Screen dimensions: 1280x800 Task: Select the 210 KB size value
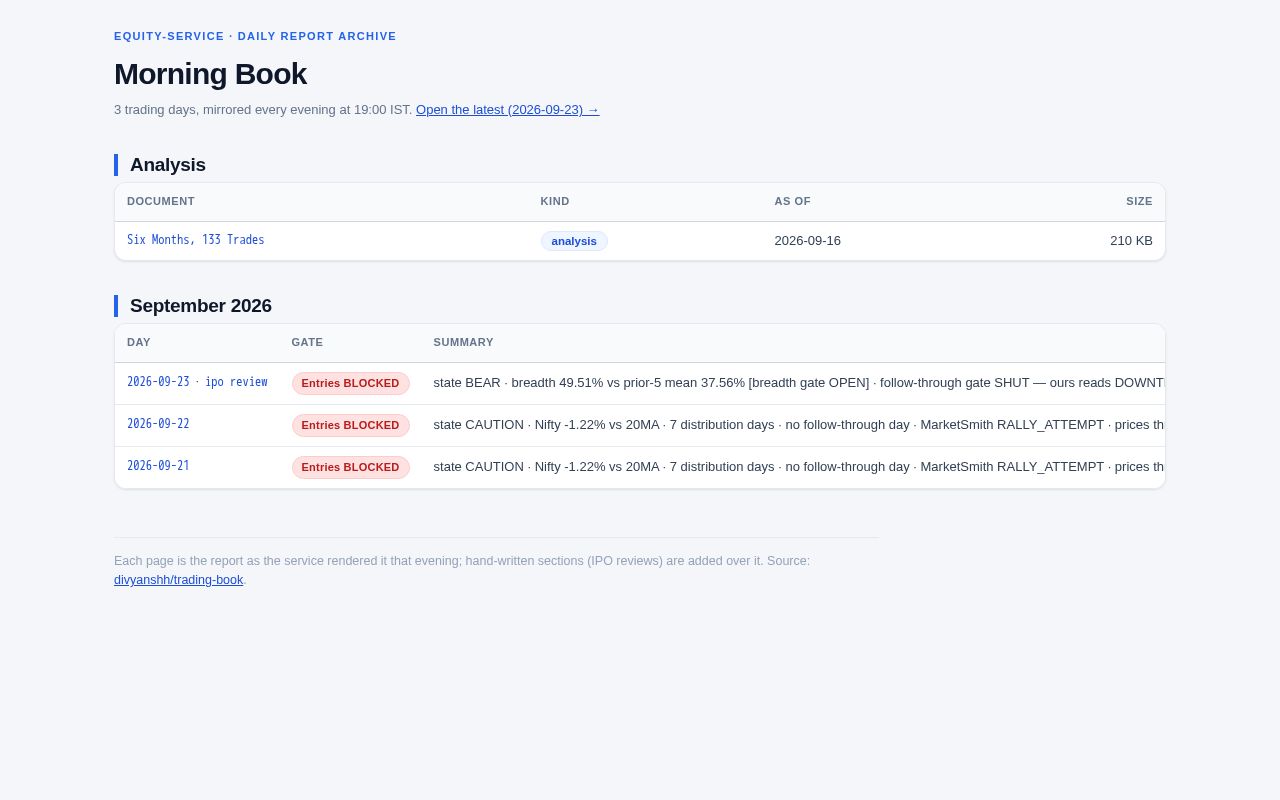point(1131,241)
